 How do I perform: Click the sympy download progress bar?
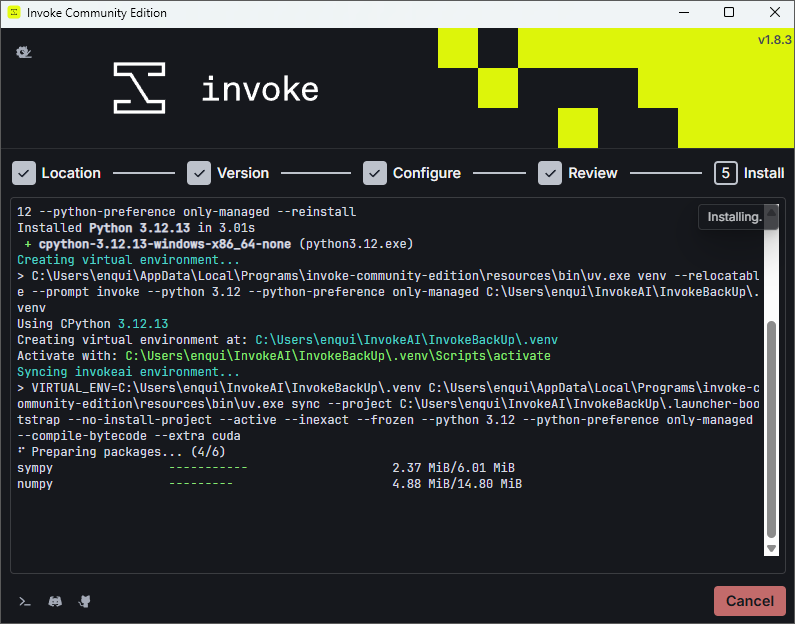[x=208, y=467]
